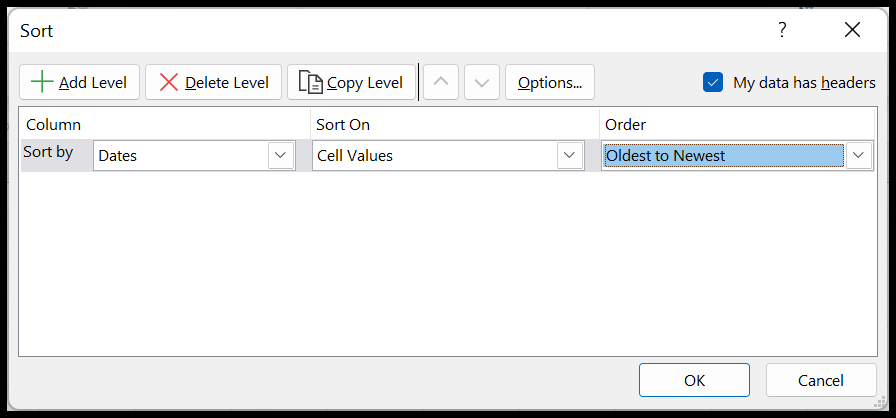896x418 pixels.
Task: Expand the Sort On dropdown arrow
Action: point(570,155)
